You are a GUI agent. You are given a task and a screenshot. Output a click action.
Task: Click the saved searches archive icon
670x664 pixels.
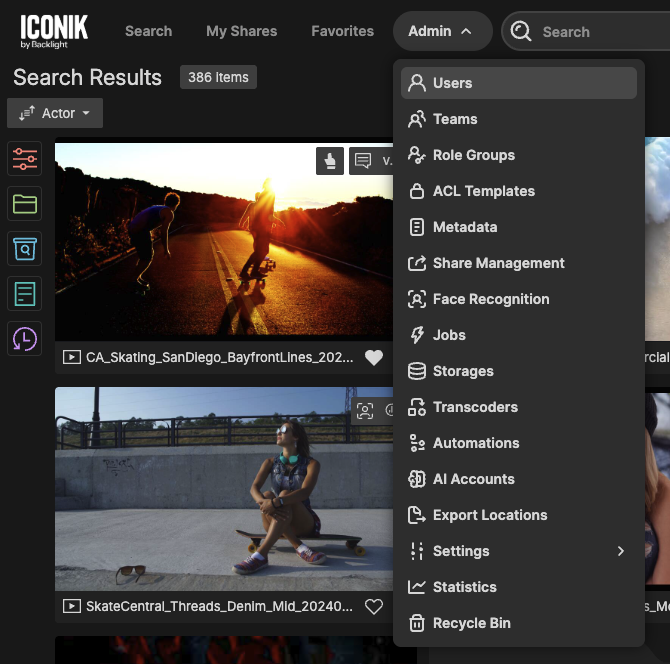click(25, 249)
